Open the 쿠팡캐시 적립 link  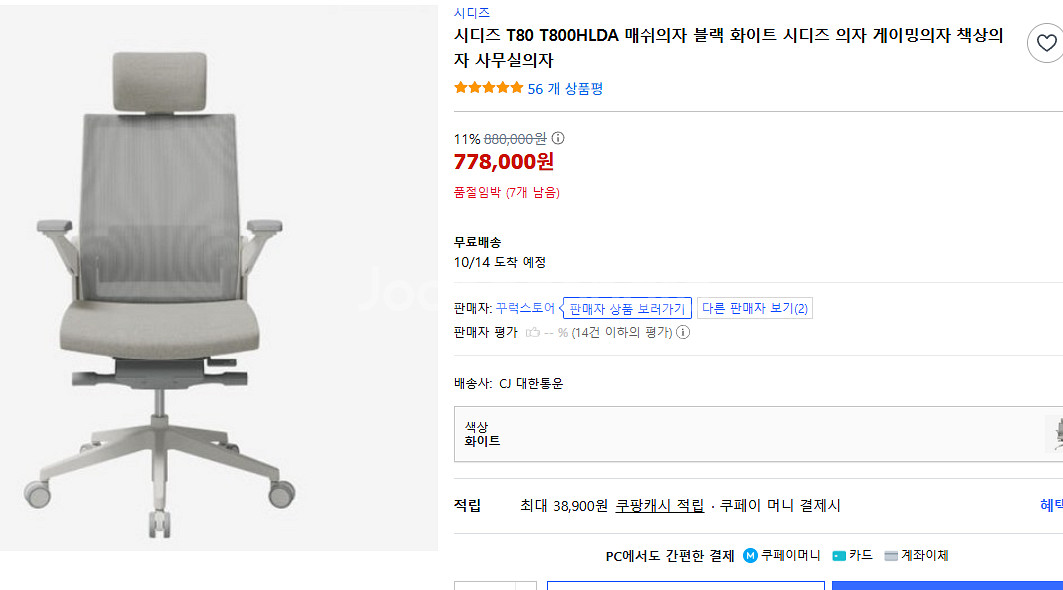(659, 506)
